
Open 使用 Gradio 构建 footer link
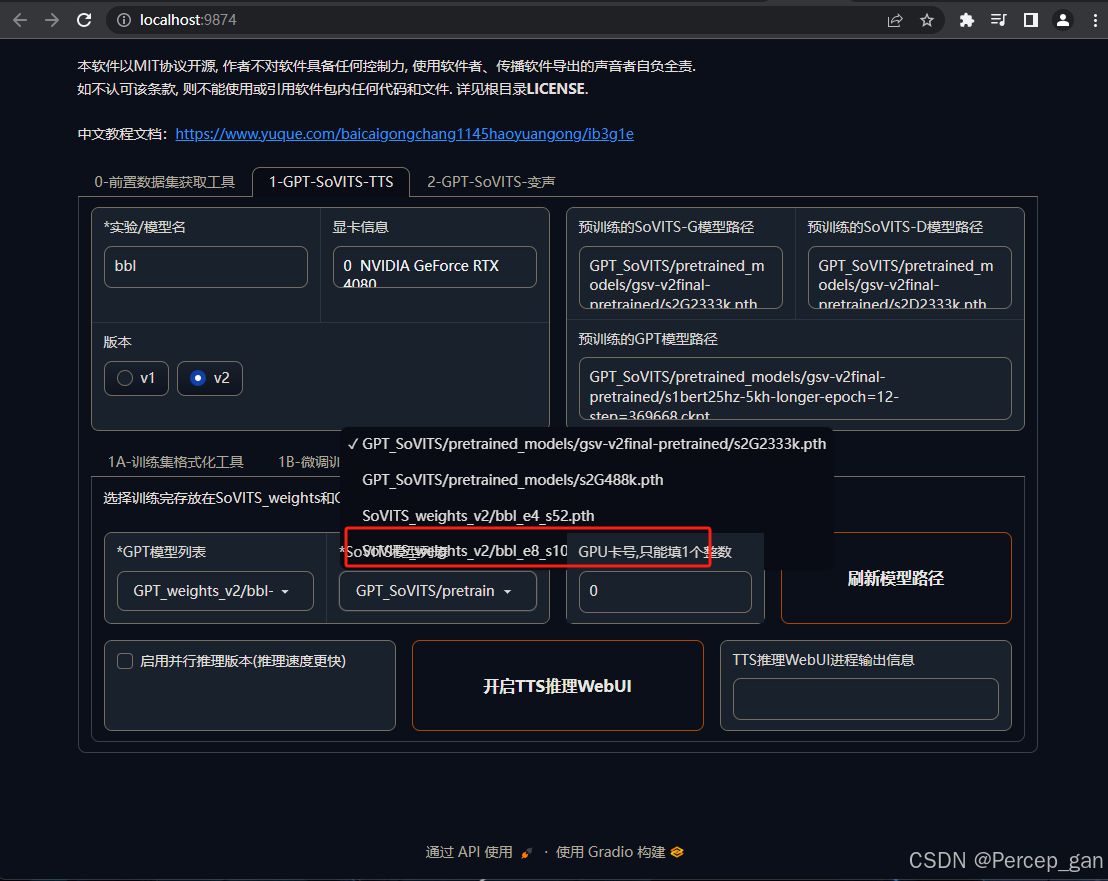point(620,852)
